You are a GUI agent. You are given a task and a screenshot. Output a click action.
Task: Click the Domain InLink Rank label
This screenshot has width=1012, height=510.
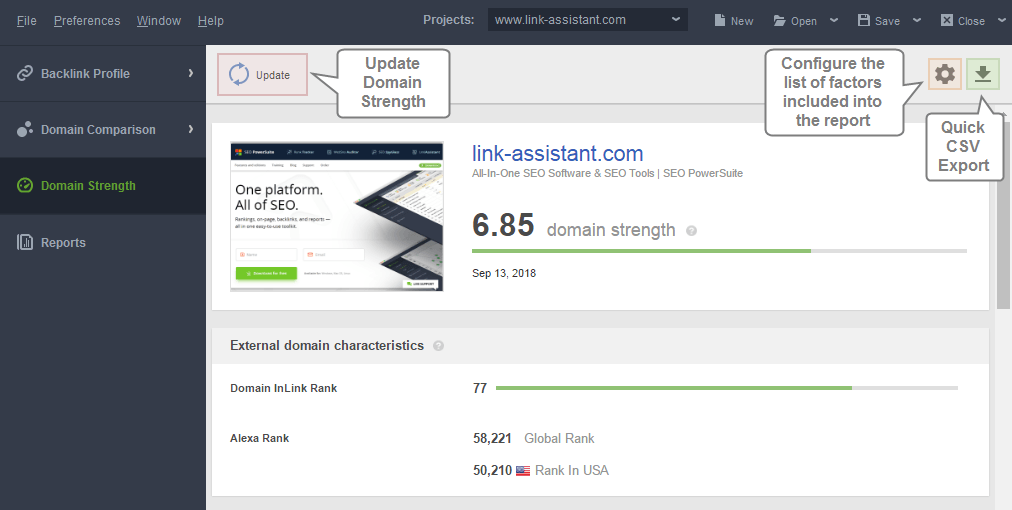[283, 388]
